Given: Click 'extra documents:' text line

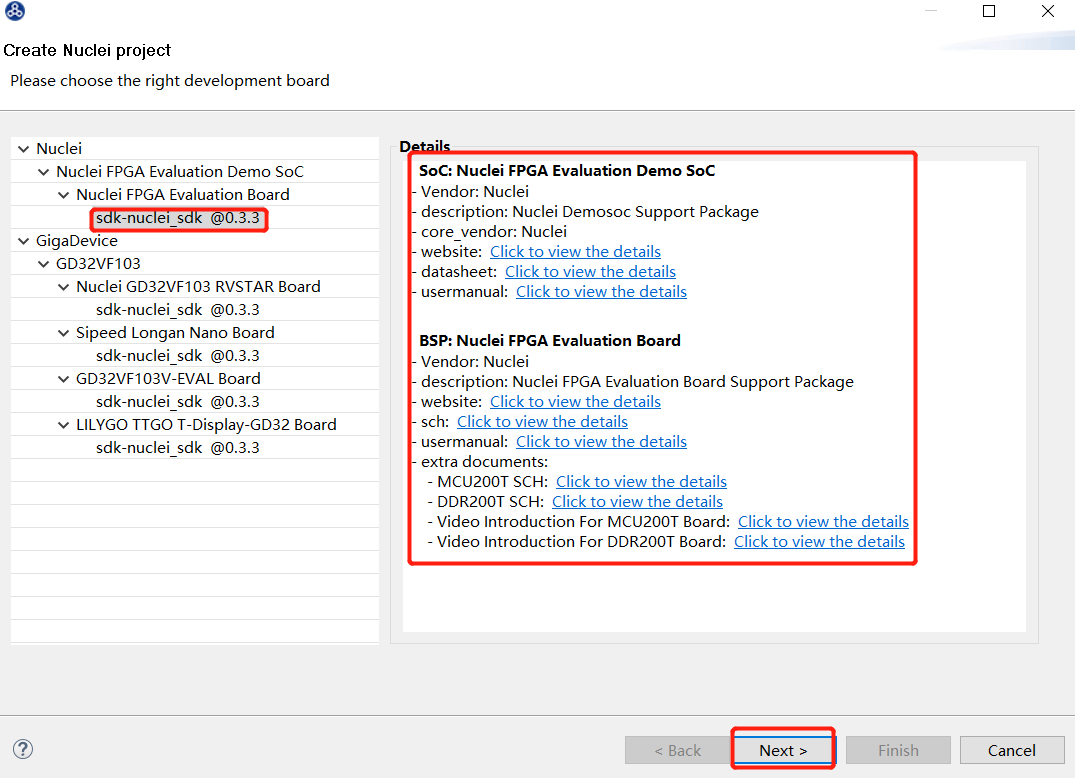Looking at the screenshot, I should 484,462.
